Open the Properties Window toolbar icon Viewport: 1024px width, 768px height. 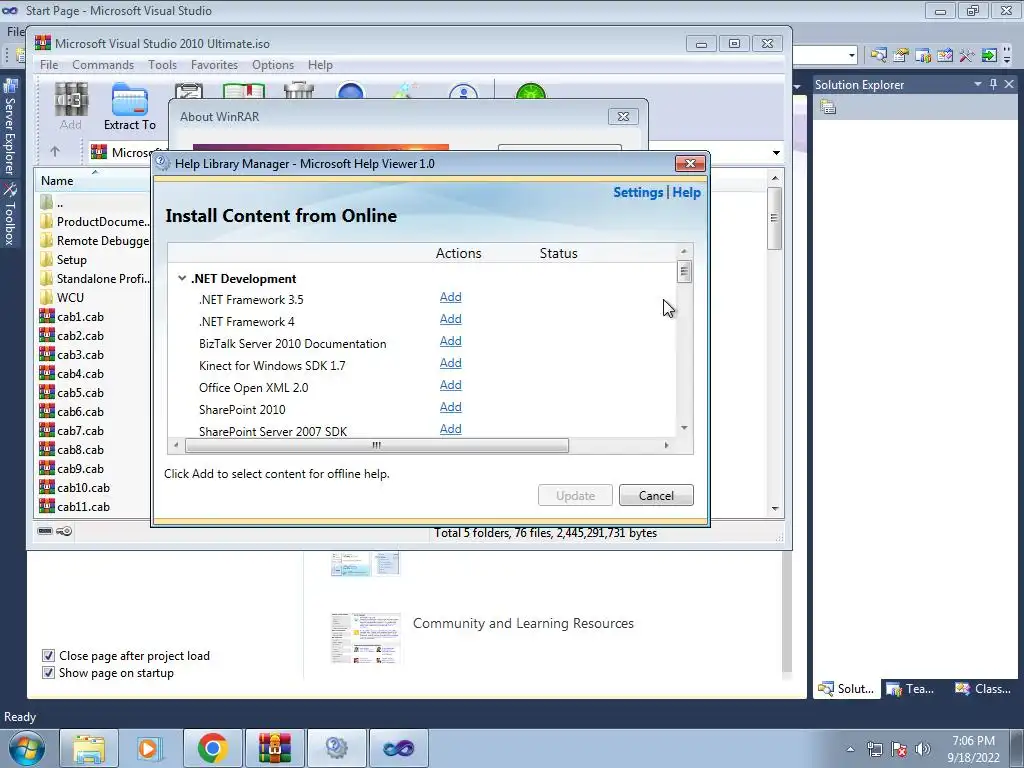tap(901, 56)
